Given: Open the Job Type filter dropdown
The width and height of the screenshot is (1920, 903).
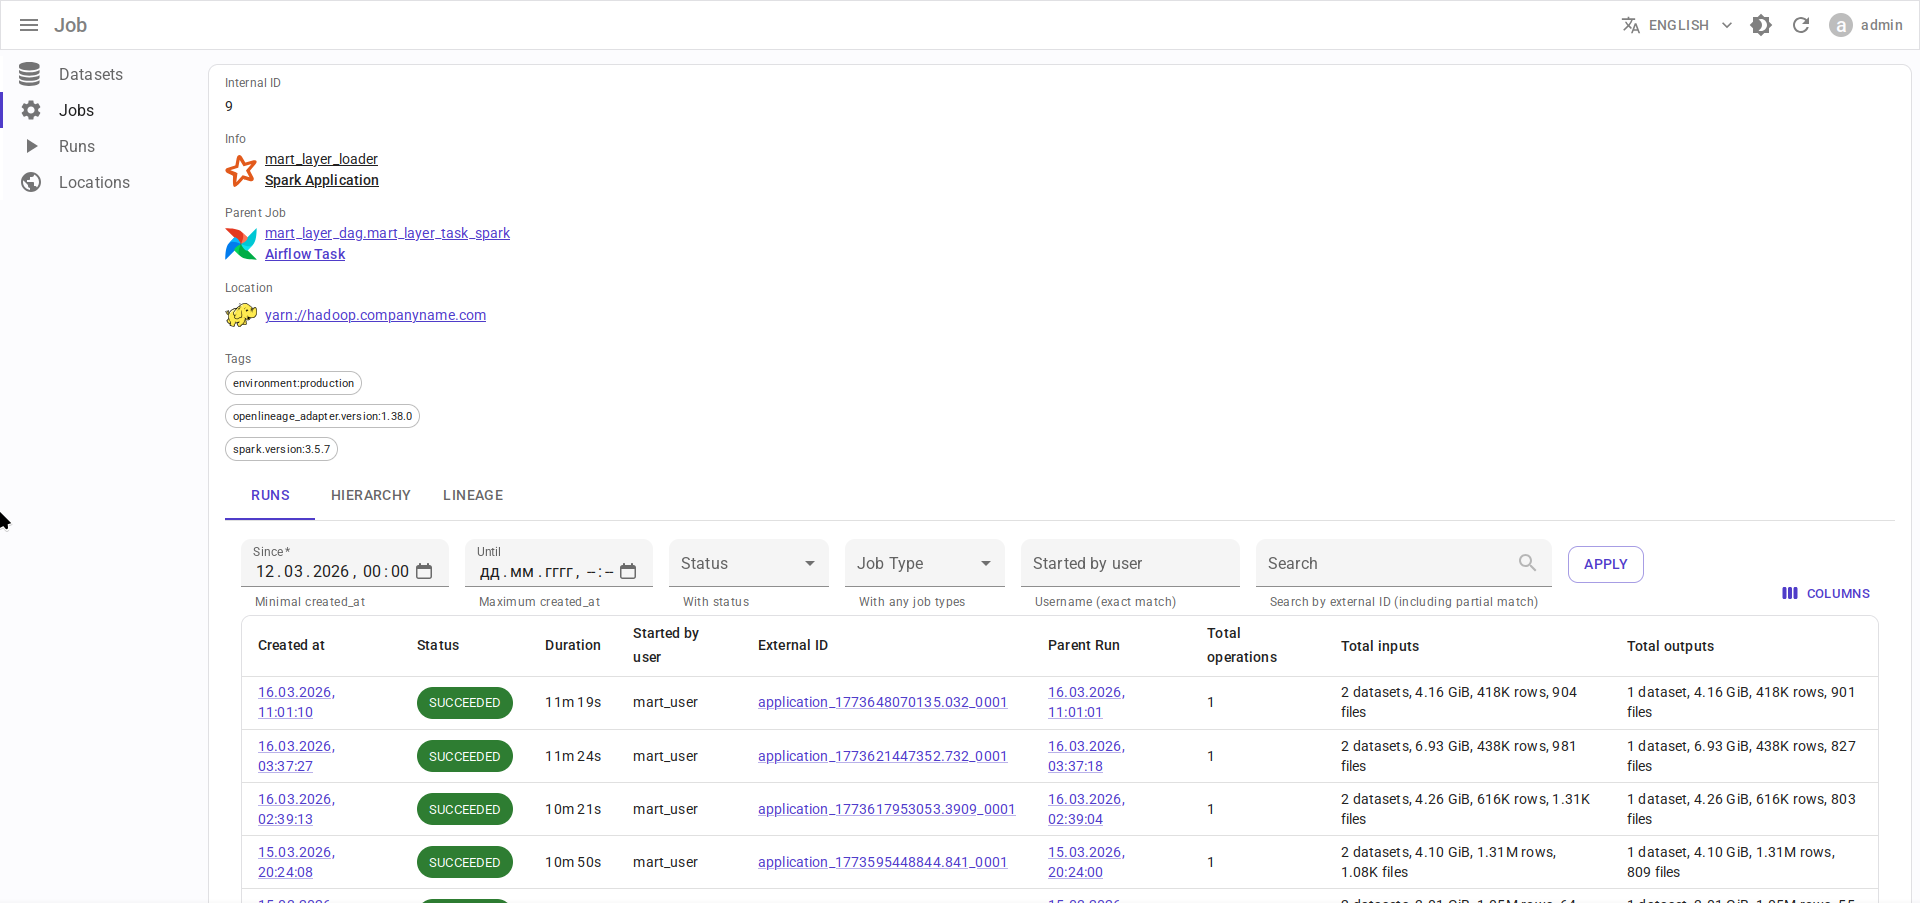Looking at the screenshot, I should pos(925,563).
